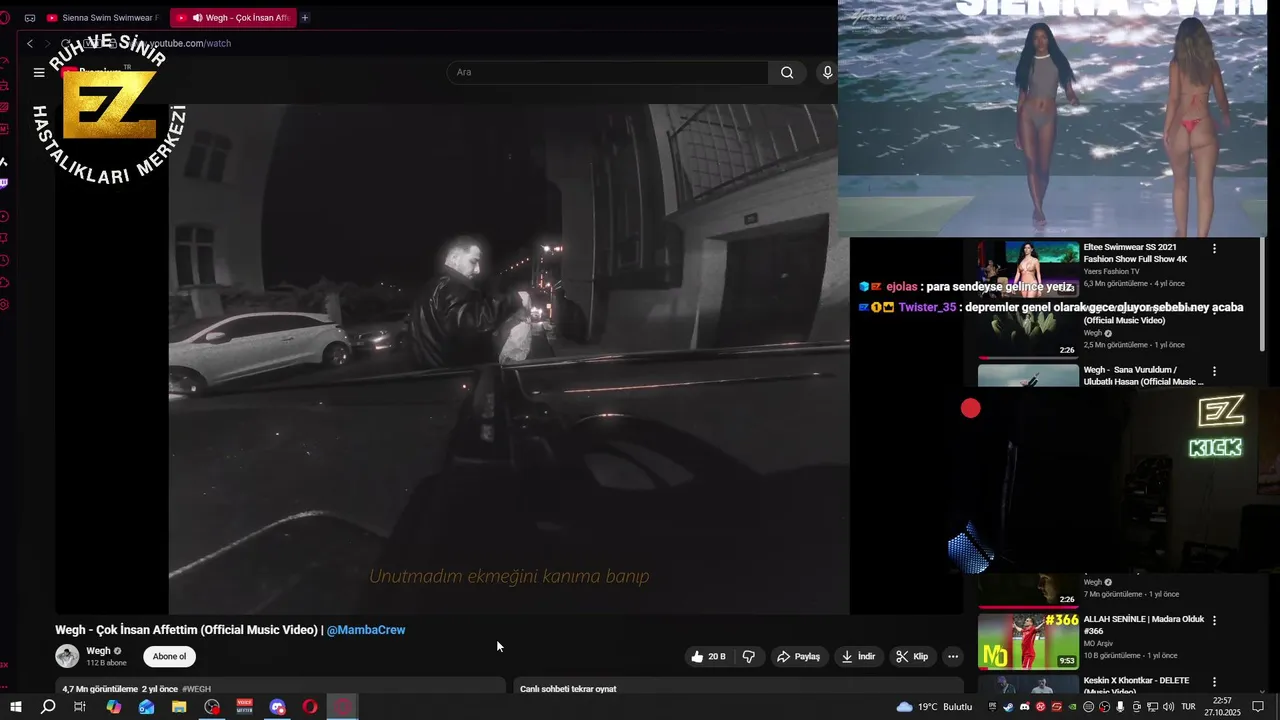Screen dimensions: 1280x720
Task: Click the YouTube search input field
Action: point(608,72)
